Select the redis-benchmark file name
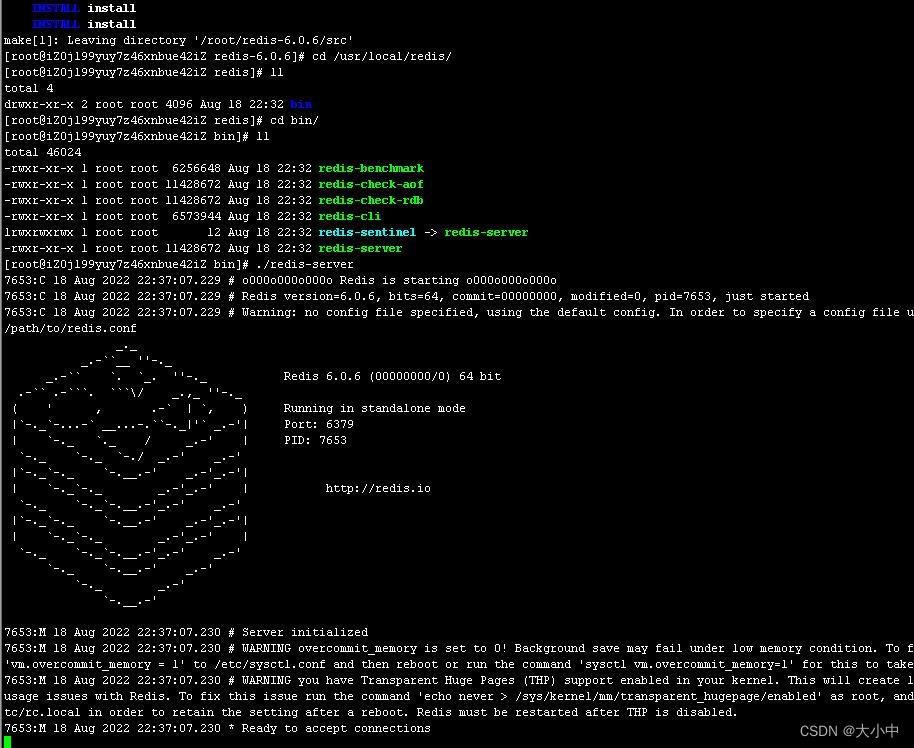Viewport: 914px width, 748px height. click(x=371, y=168)
